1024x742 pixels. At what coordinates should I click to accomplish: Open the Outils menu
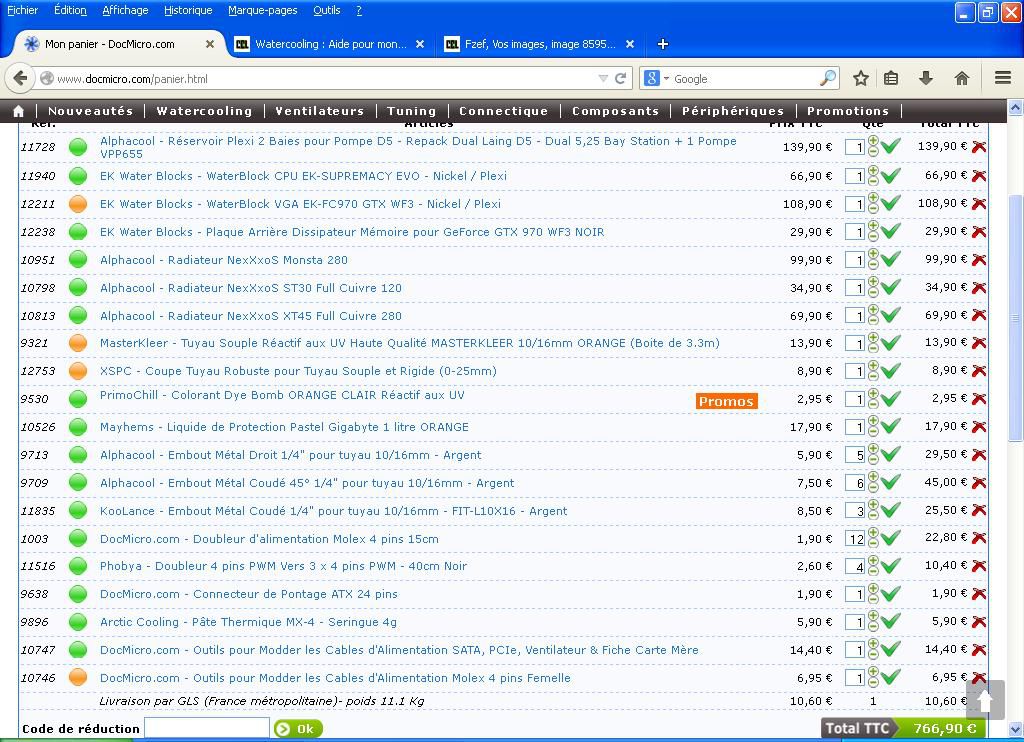(x=327, y=10)
